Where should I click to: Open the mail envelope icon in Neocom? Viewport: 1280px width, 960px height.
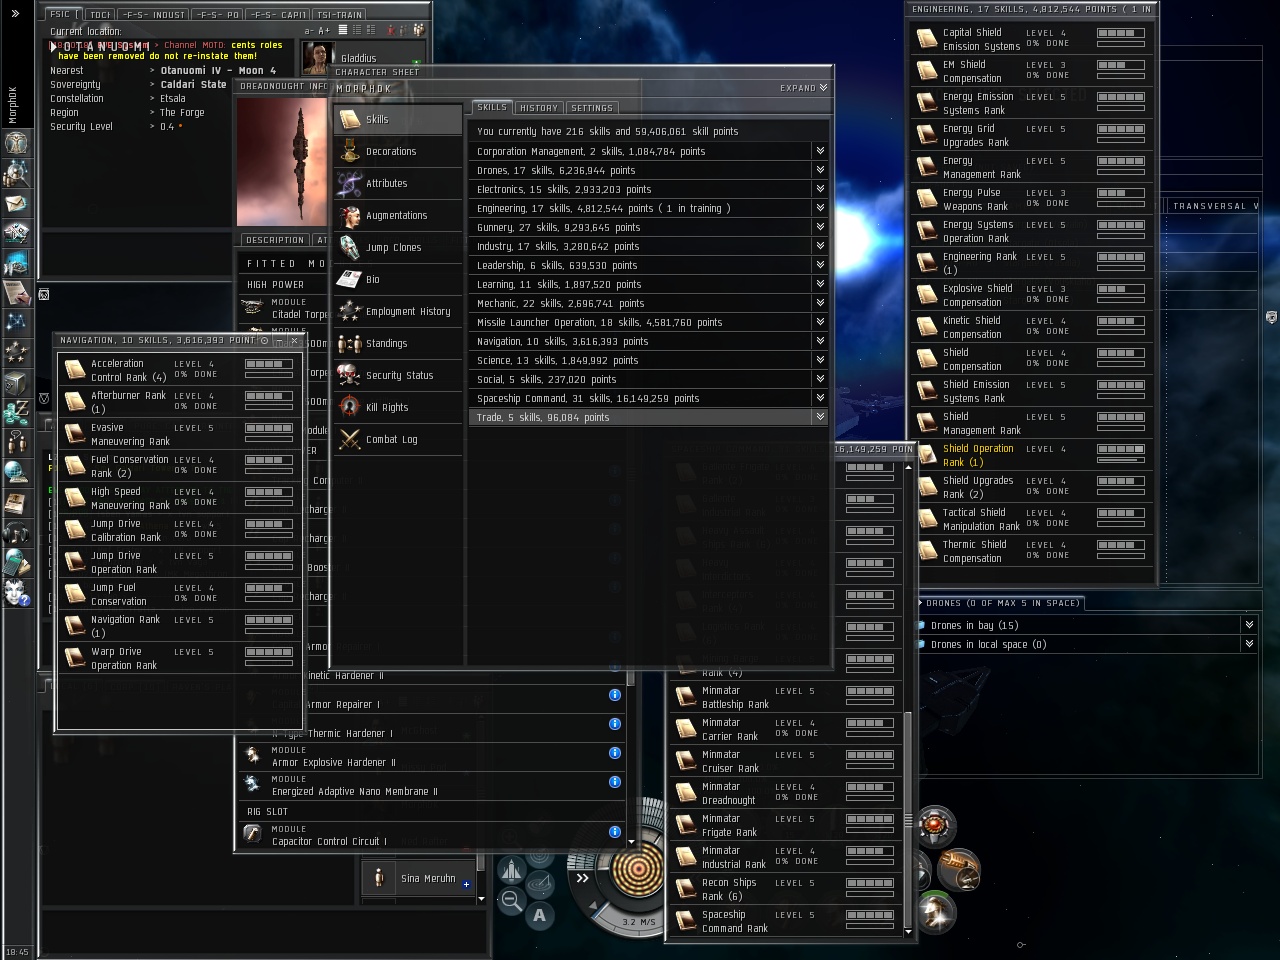(x=17, y=203)
